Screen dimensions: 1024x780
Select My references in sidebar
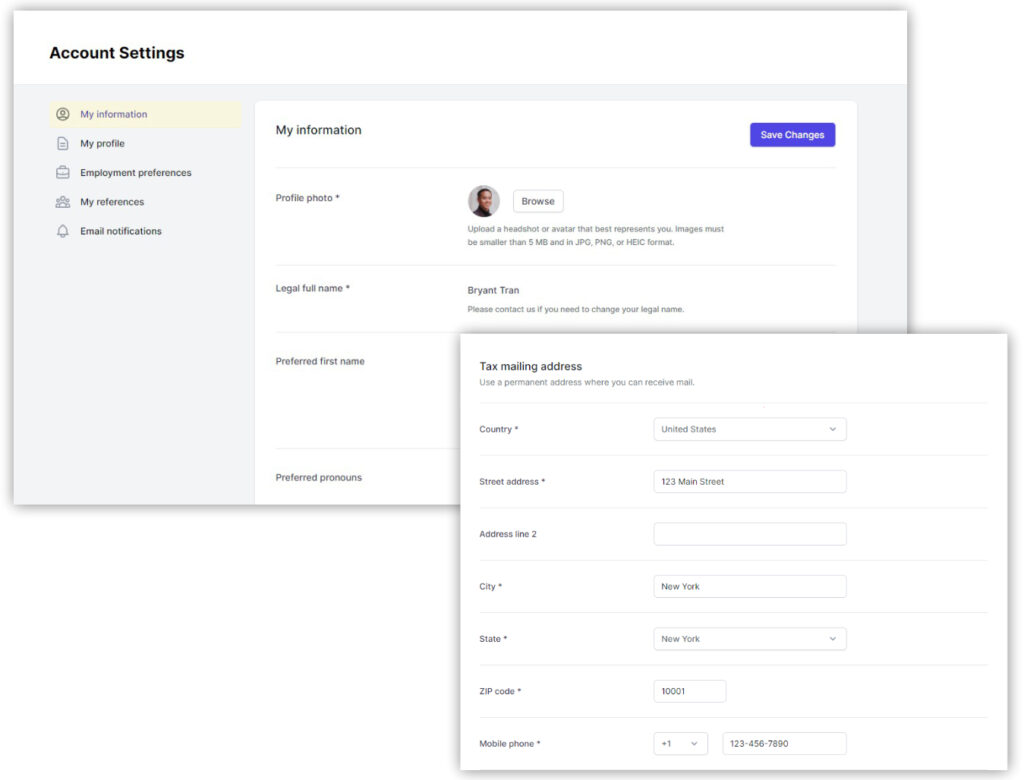tap(112, 202)
